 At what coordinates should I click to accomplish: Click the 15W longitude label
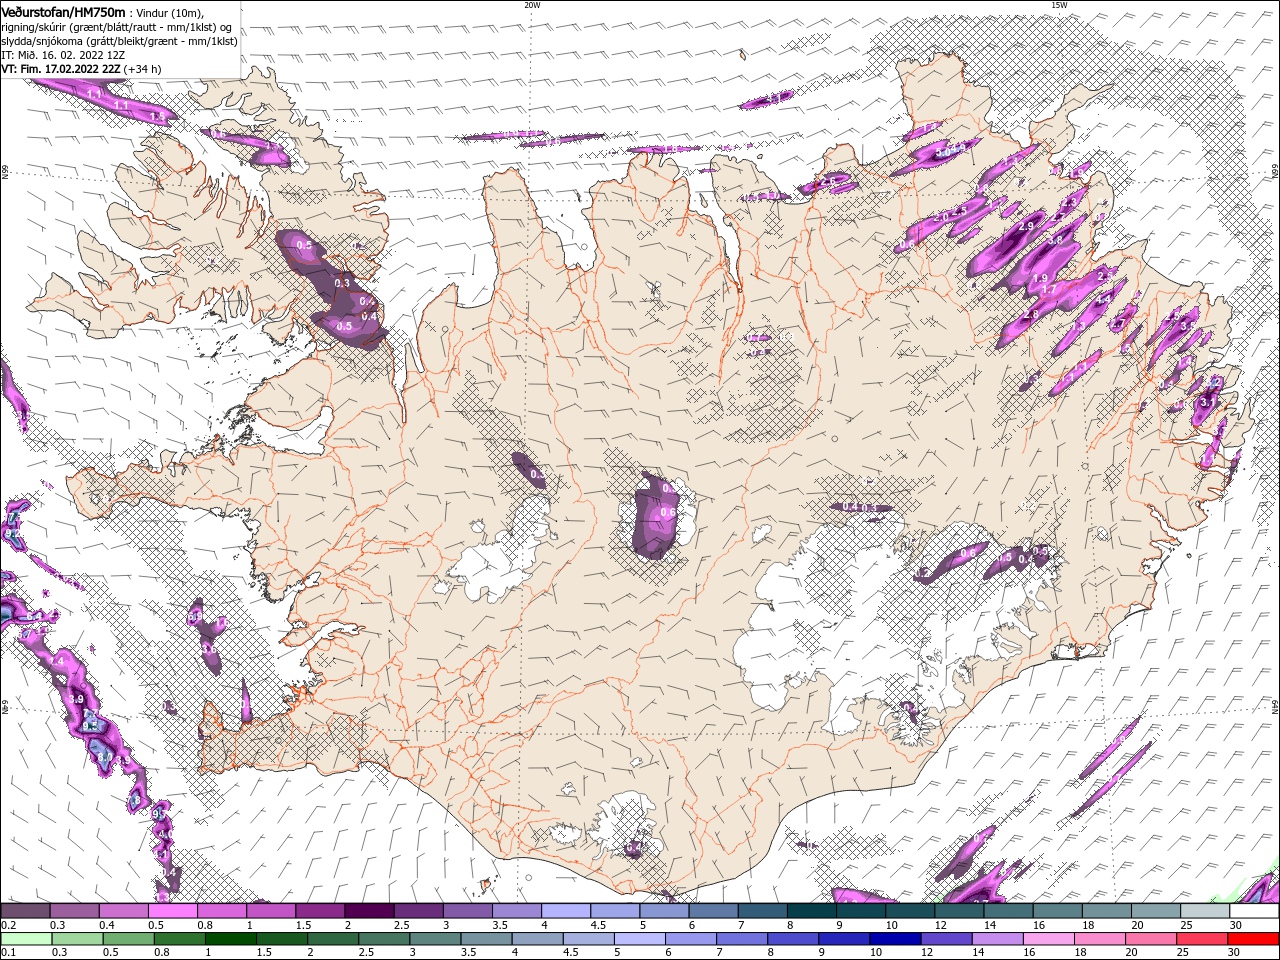[x=1058, y=5]
